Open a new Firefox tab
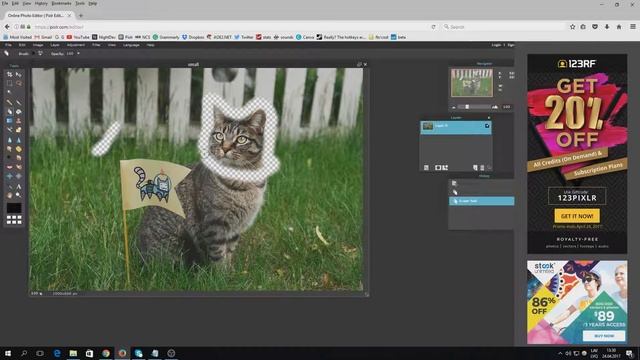The width and height of the screenshot is (640, 360). (x=81, y=16)
